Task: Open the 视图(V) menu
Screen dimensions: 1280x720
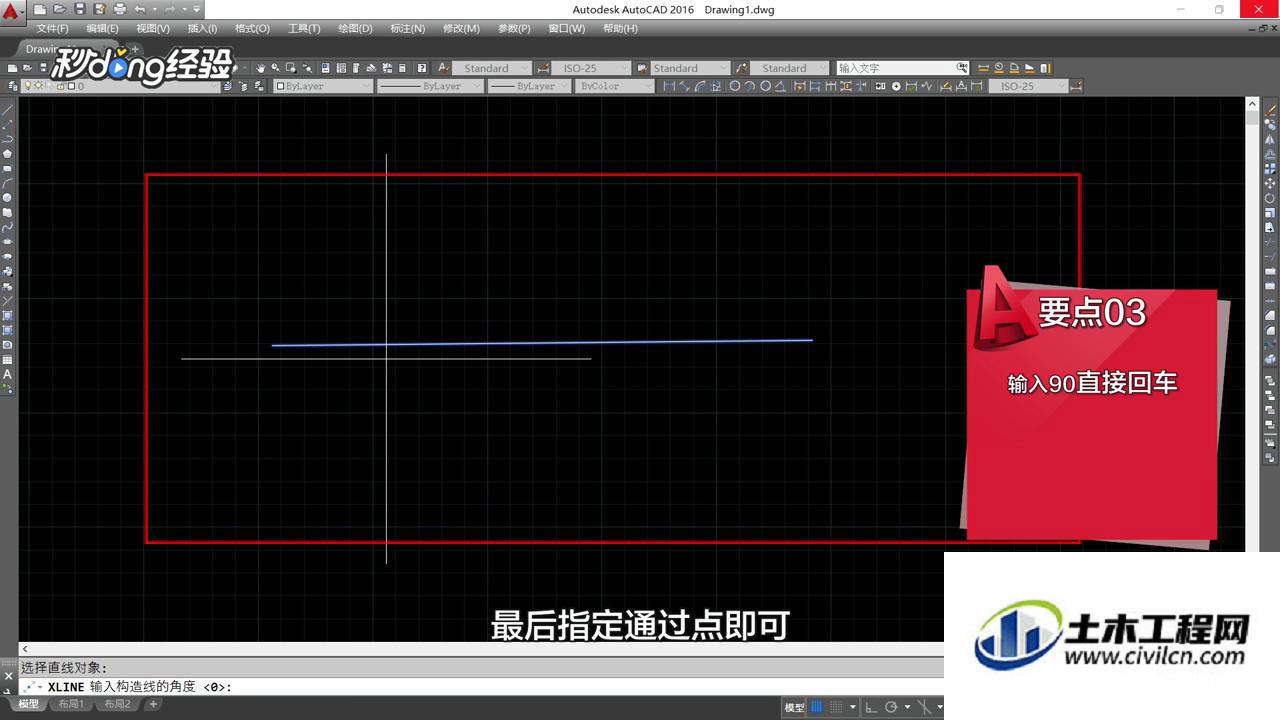Action: [x=152, y=29]
